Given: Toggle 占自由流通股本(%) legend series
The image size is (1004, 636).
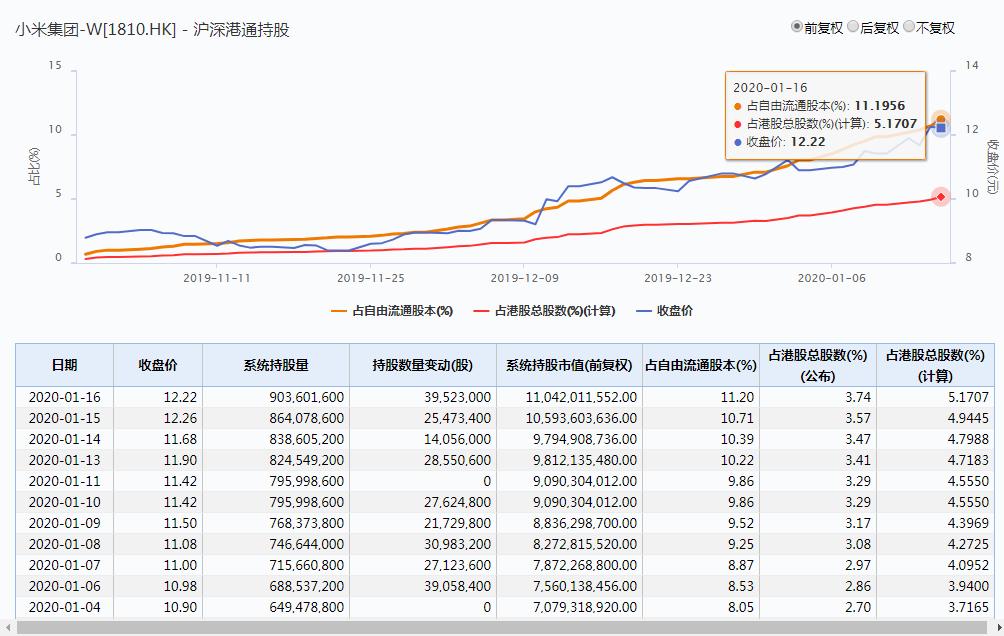Looking at the screenshot, I should 392,311.
